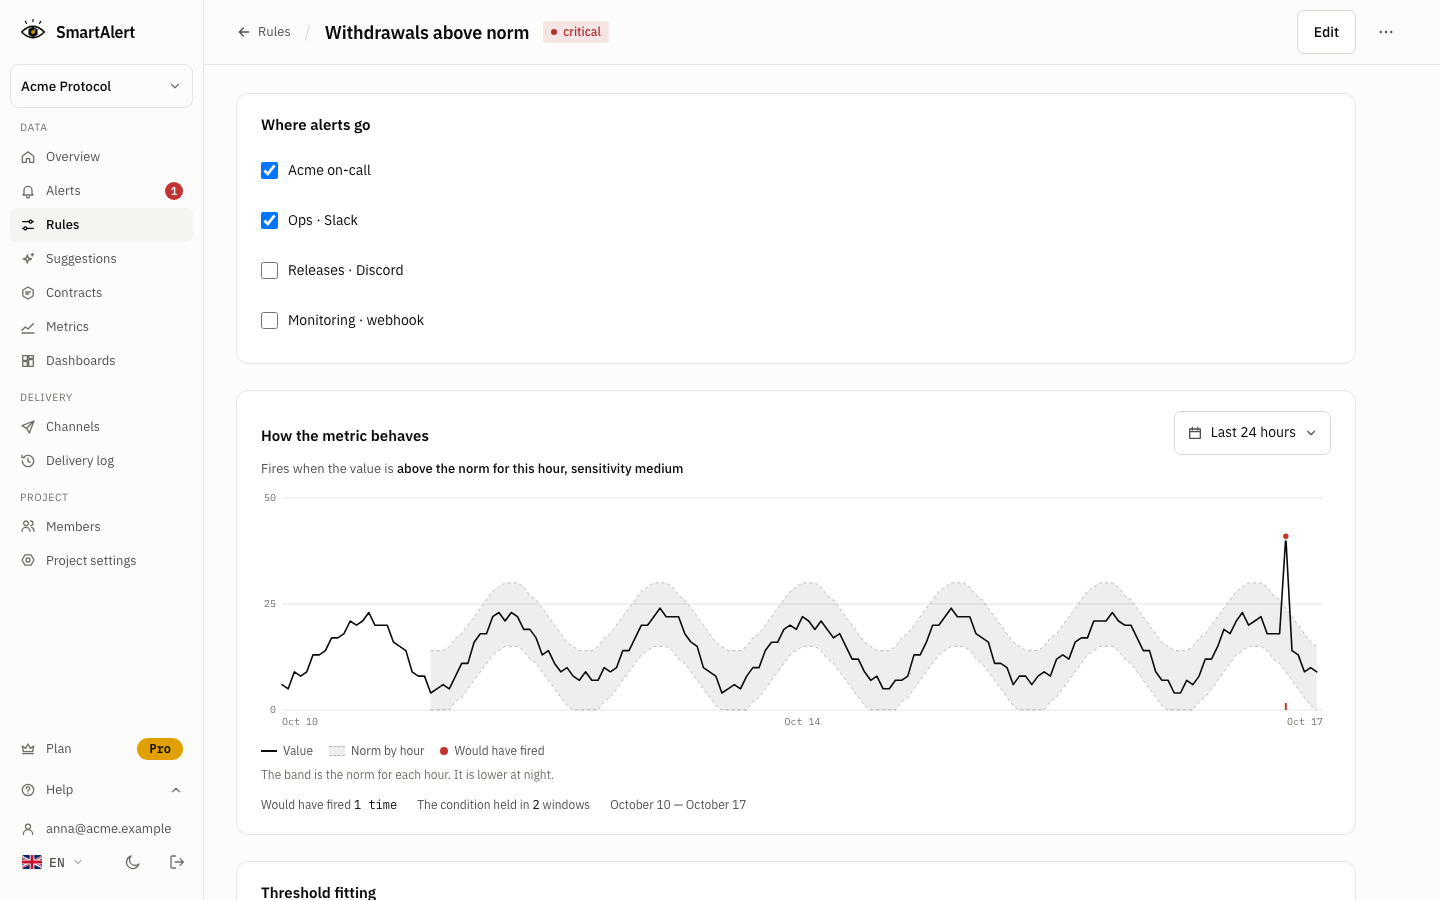Screen dimensions: 1440x900
Task: Click the UK flag language icon
Action: tap(32, 862)
